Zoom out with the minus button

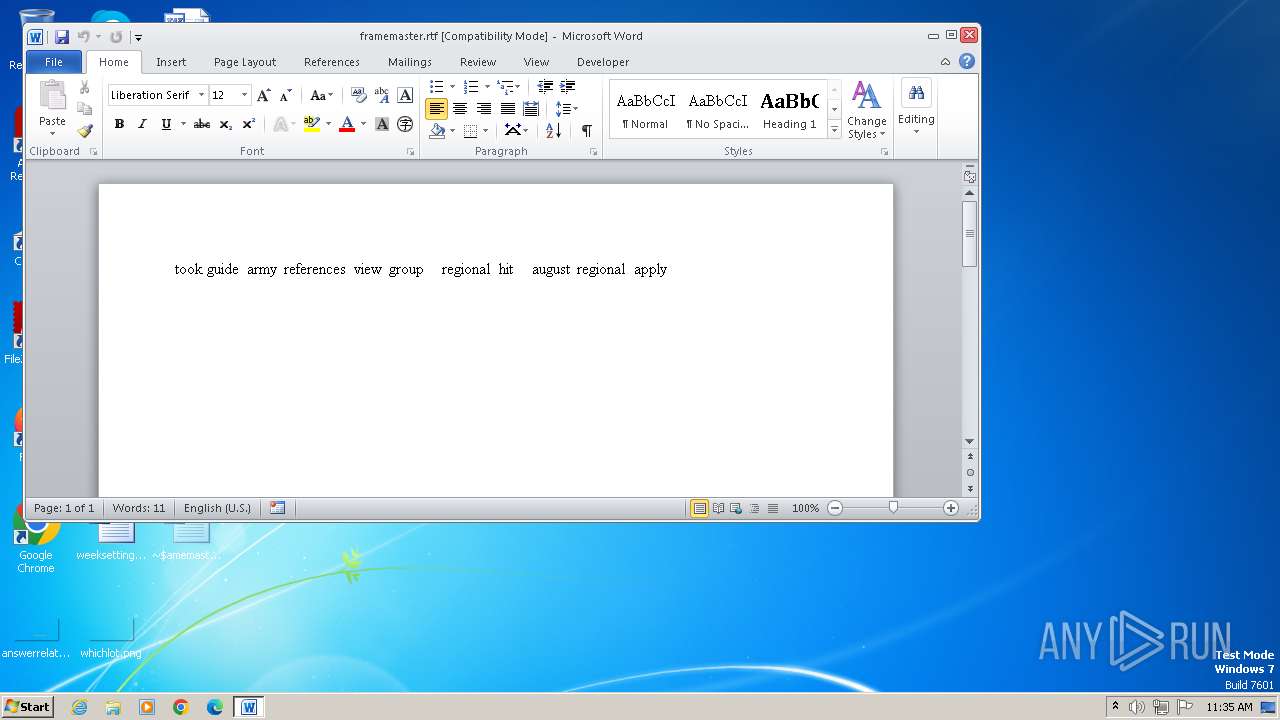pos(835,508)
